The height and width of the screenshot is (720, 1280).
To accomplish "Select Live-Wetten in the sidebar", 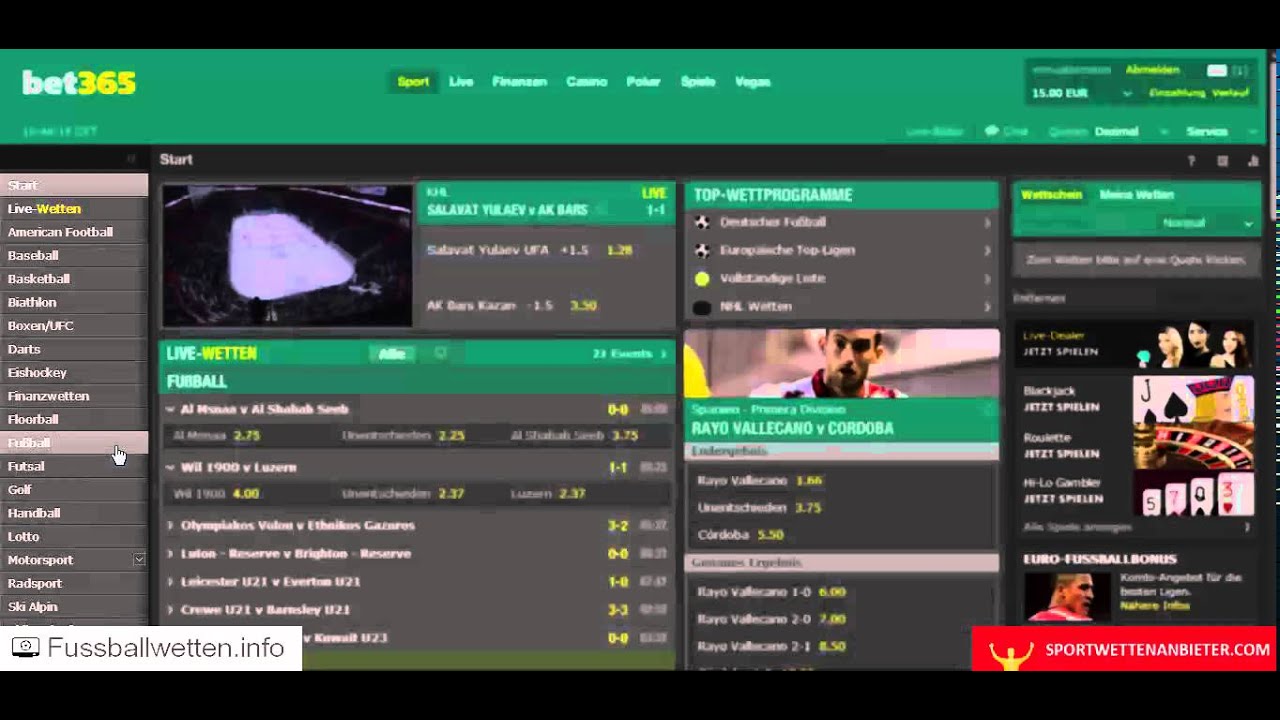I will (74, 209).
